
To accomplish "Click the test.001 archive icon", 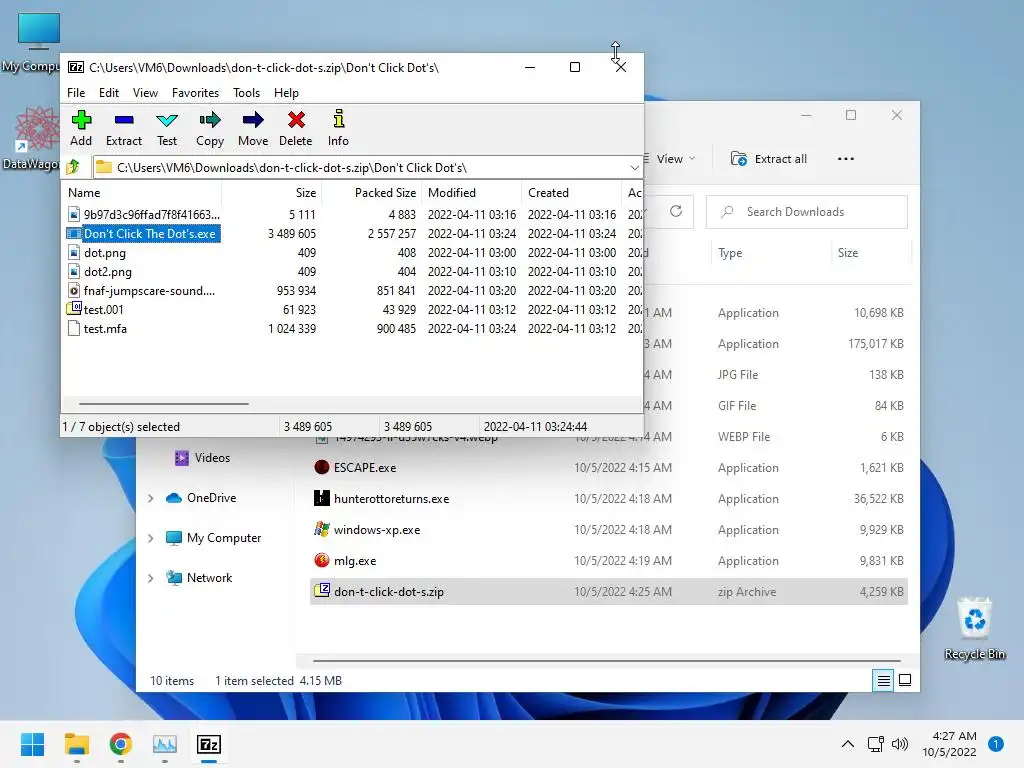I will pyautogui.click(x=74, y=309).
